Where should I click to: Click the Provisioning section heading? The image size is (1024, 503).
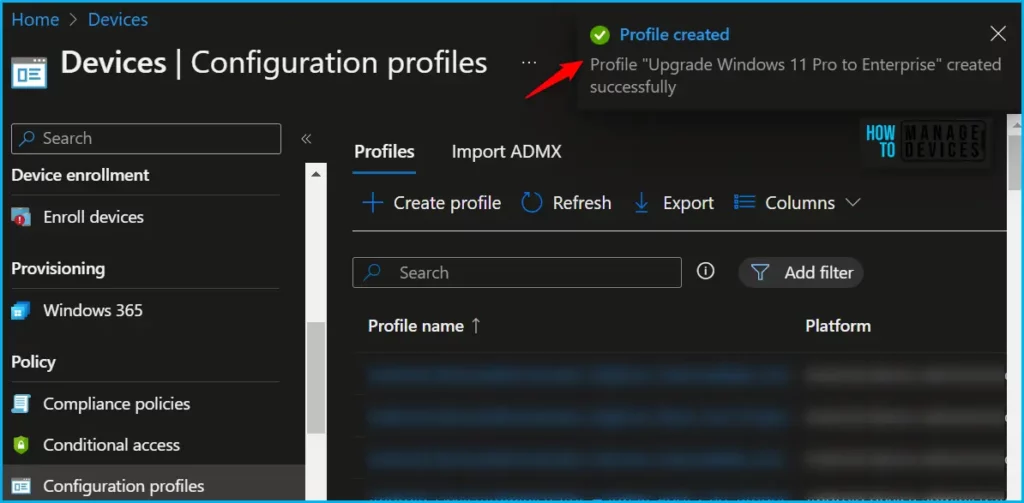coord(58,268)
